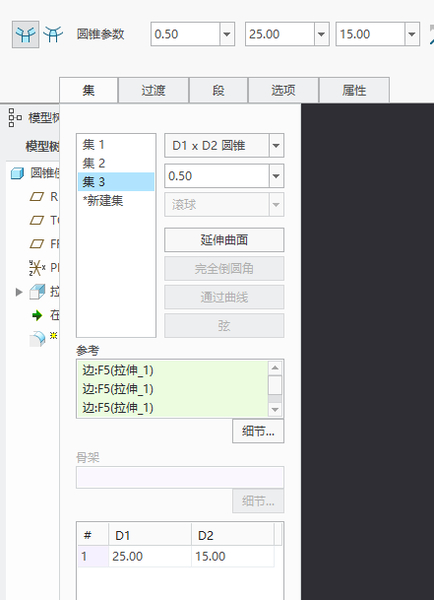Click the 骨架 collector field
This screenshot has height=600, width=434.
[180, 477]
